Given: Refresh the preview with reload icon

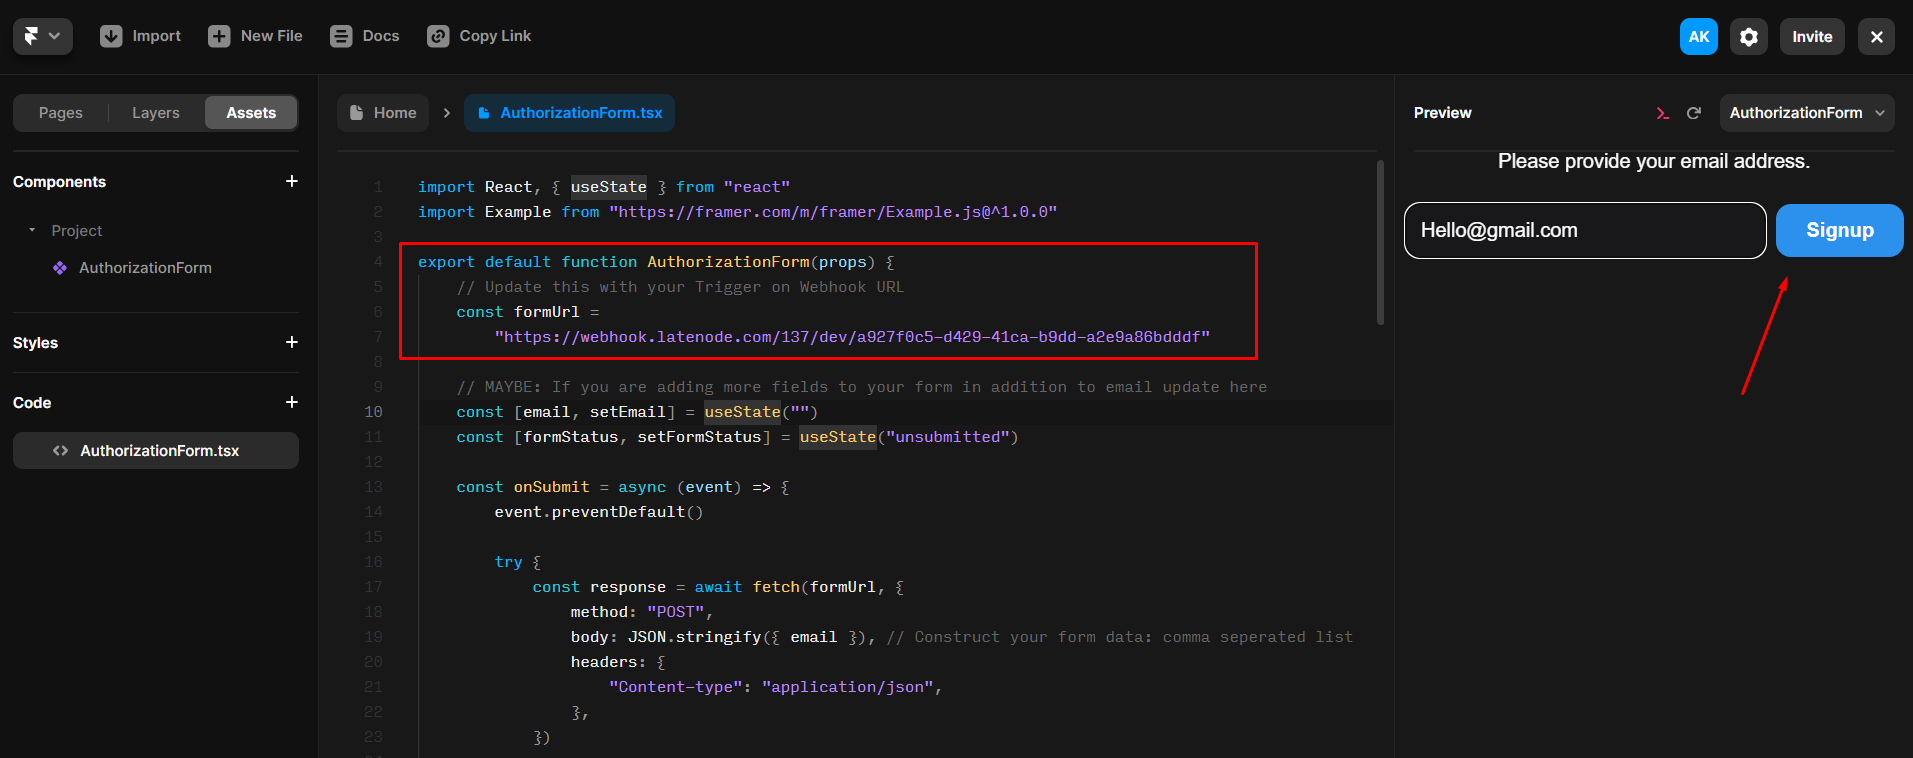Looking at the screenshot, I should tap(1693, 113).
